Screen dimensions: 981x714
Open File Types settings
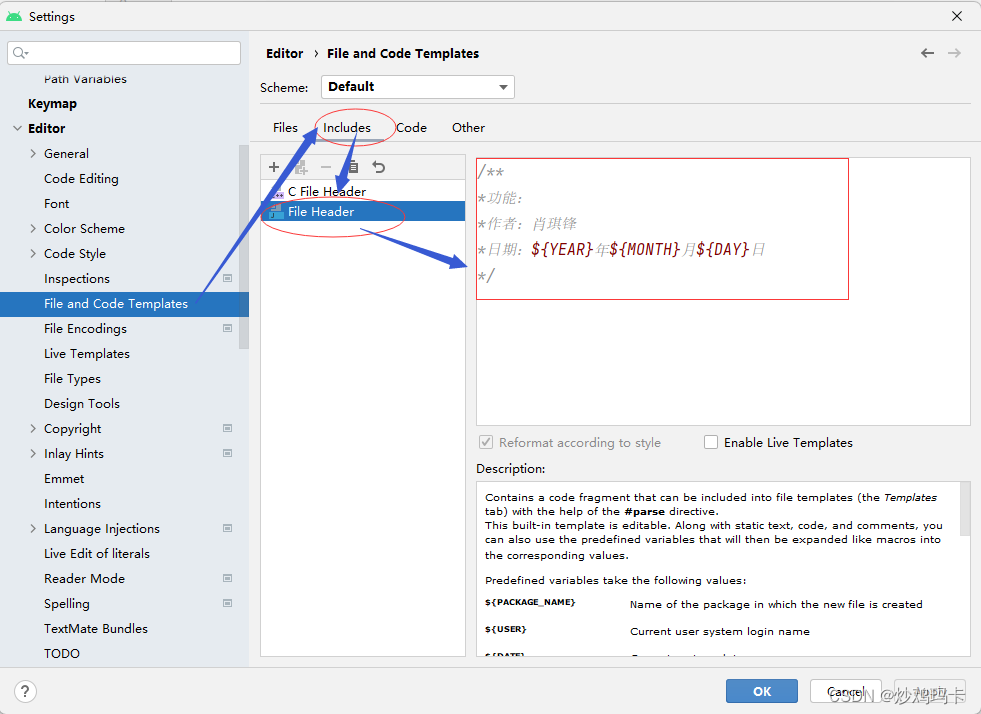73,379
